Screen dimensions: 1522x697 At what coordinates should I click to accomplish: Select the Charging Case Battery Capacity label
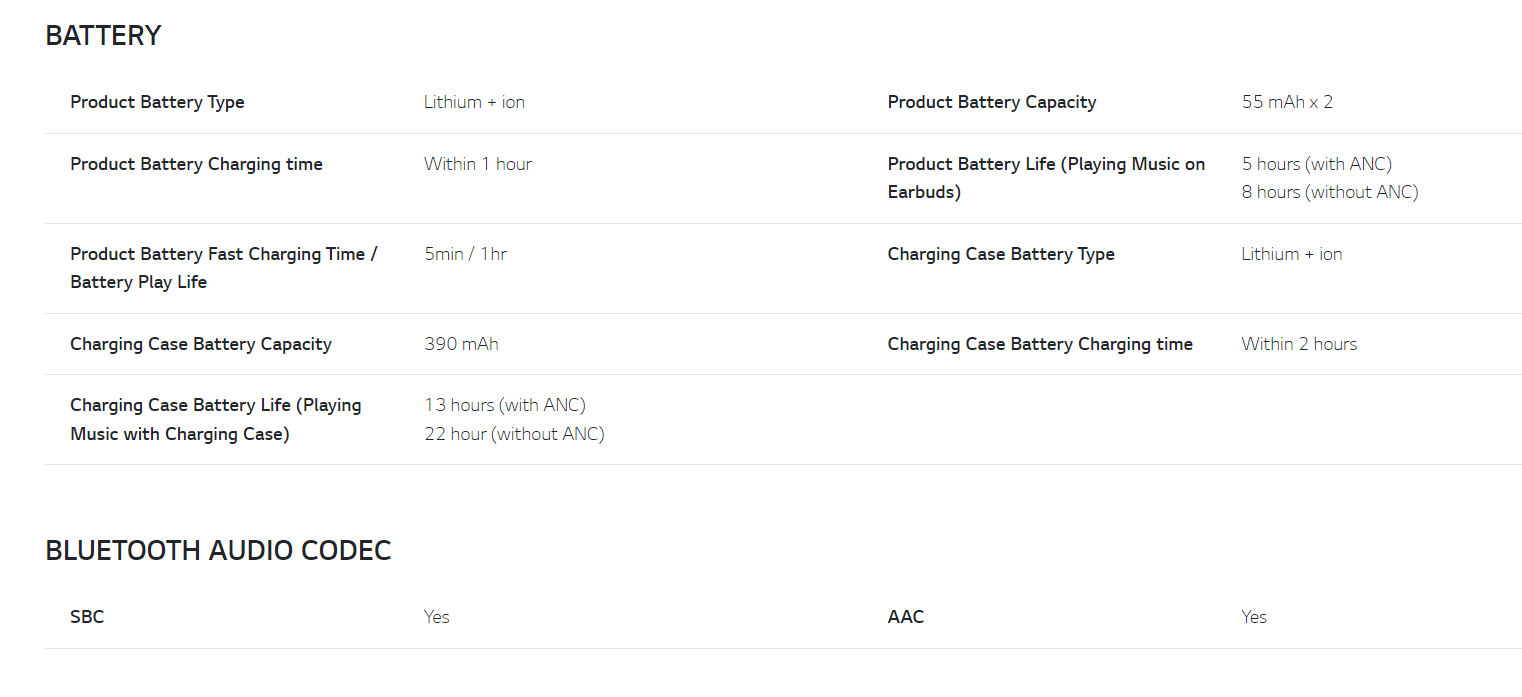200,344
